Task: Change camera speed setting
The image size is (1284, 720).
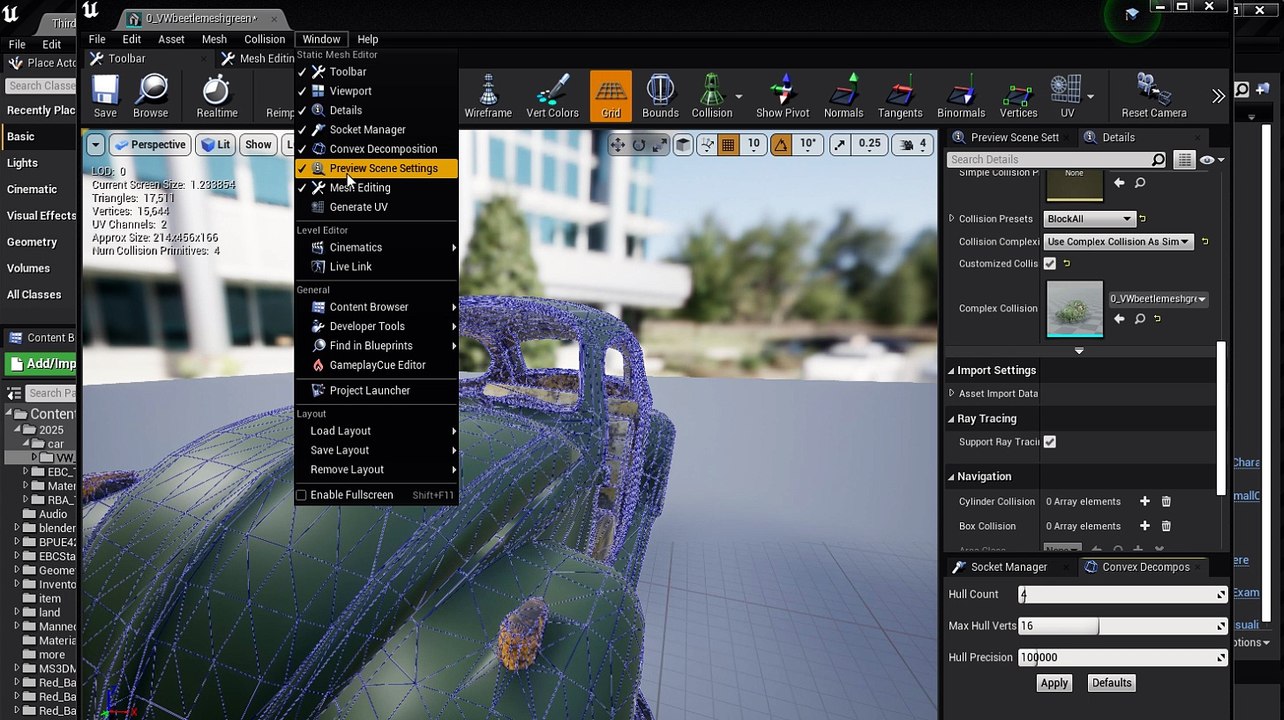Action: [x=914, y=145]
